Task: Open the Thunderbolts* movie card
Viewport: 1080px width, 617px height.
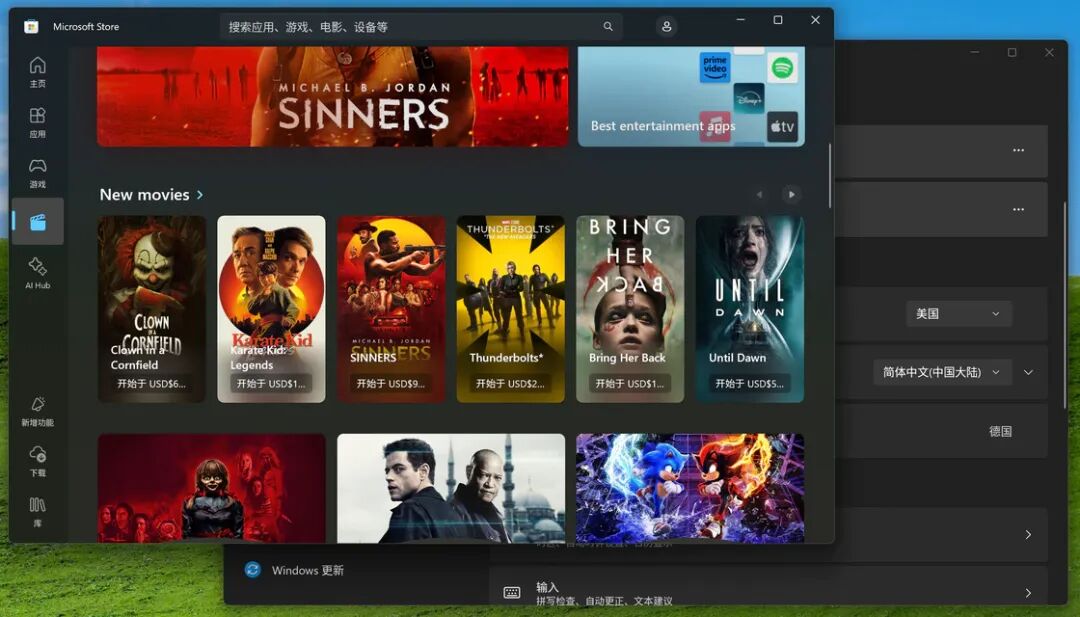Action: [x=510, y=309]
